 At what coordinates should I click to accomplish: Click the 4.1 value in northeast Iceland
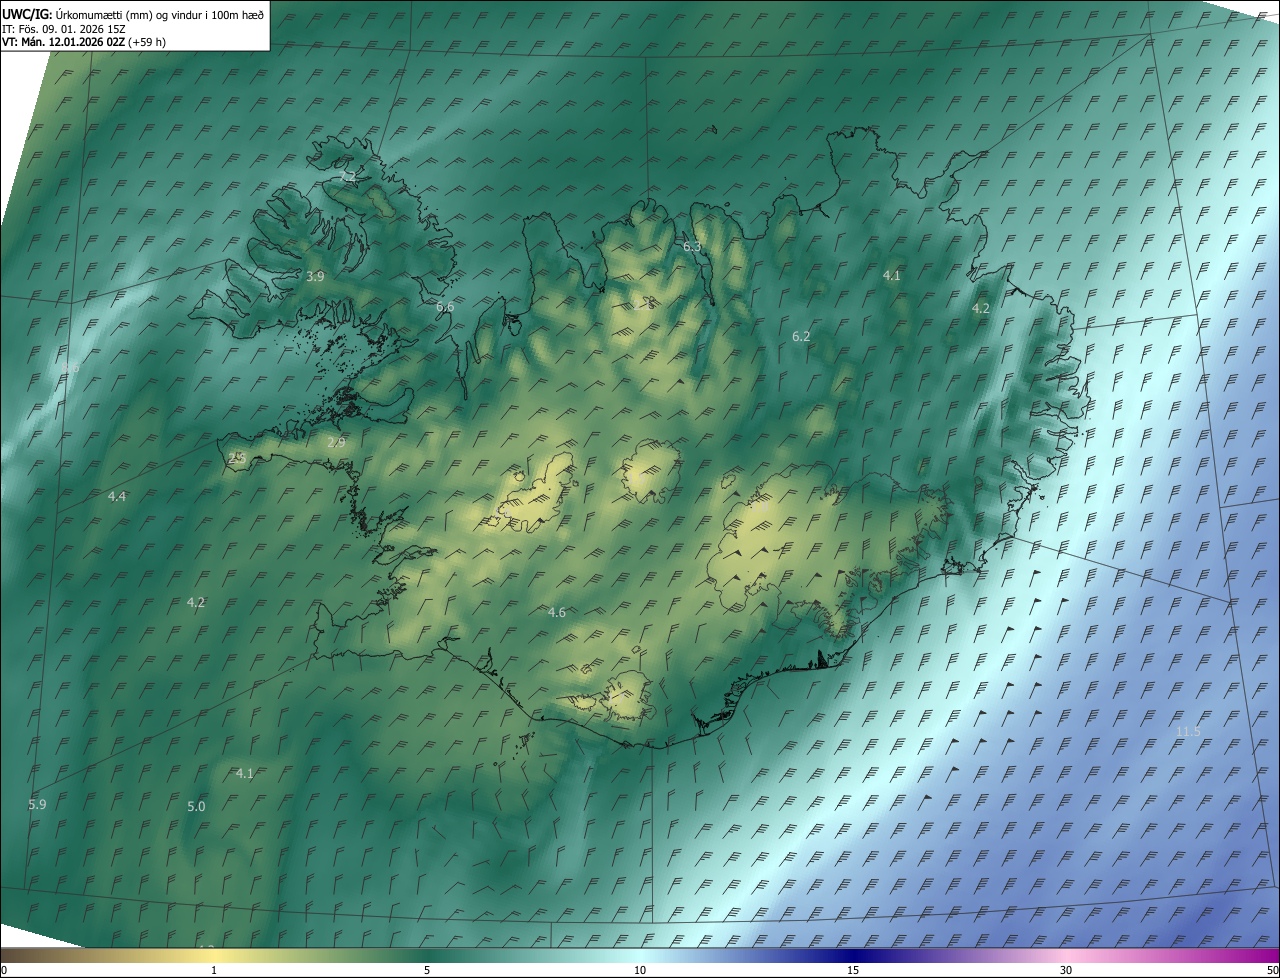click(x=892, y=275)
